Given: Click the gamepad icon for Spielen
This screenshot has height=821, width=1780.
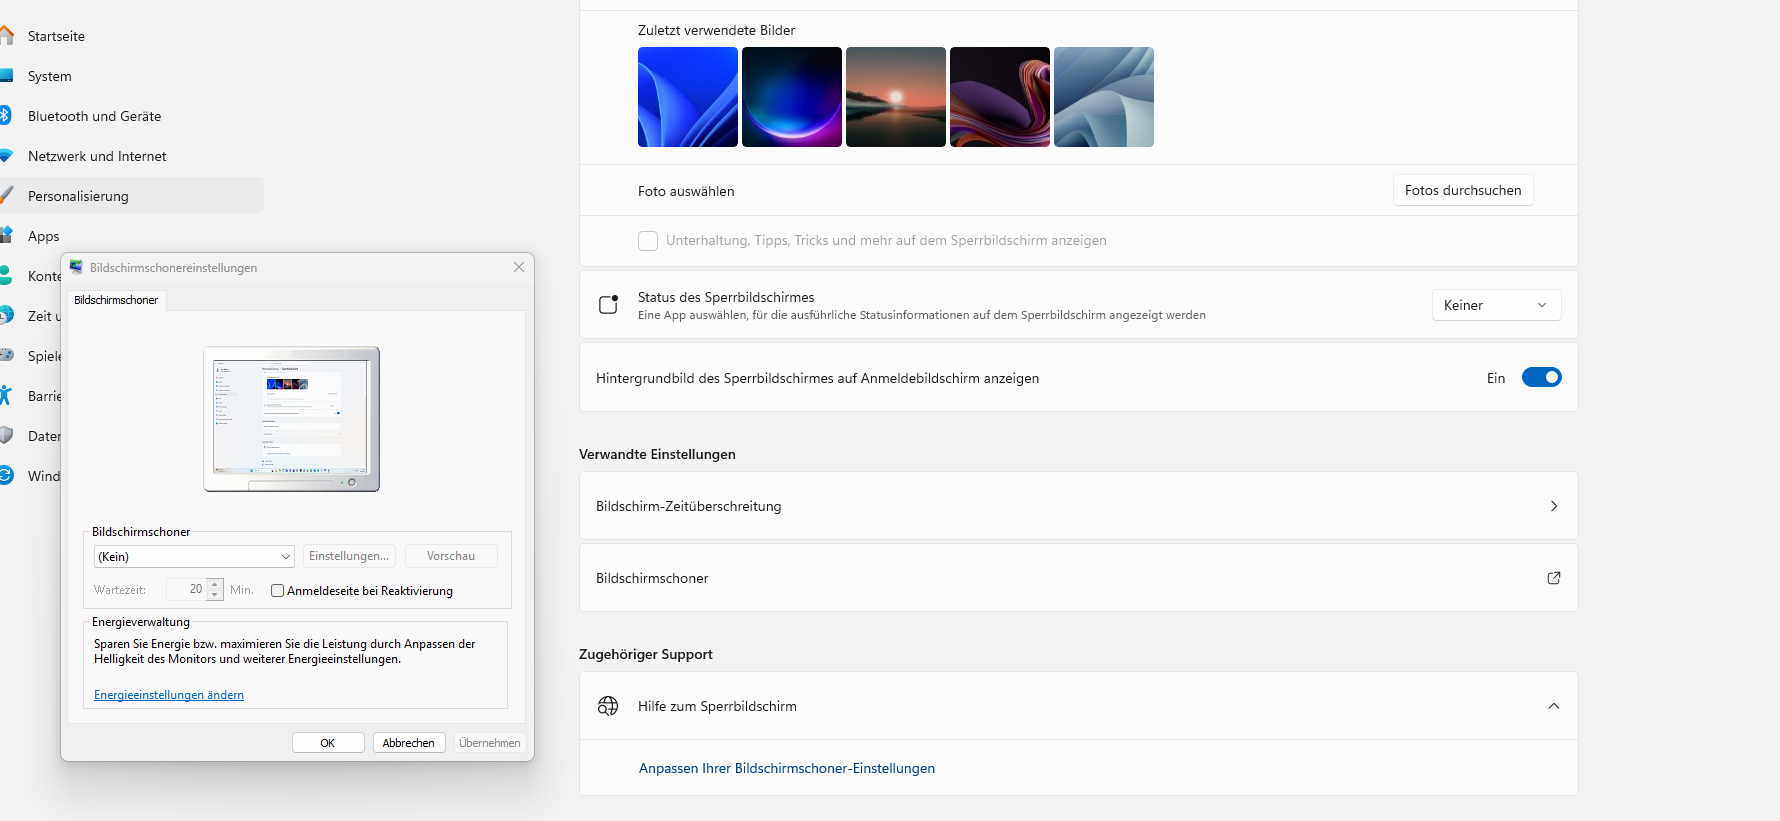Looking at the screenshot, I should (x=6, y=355).
